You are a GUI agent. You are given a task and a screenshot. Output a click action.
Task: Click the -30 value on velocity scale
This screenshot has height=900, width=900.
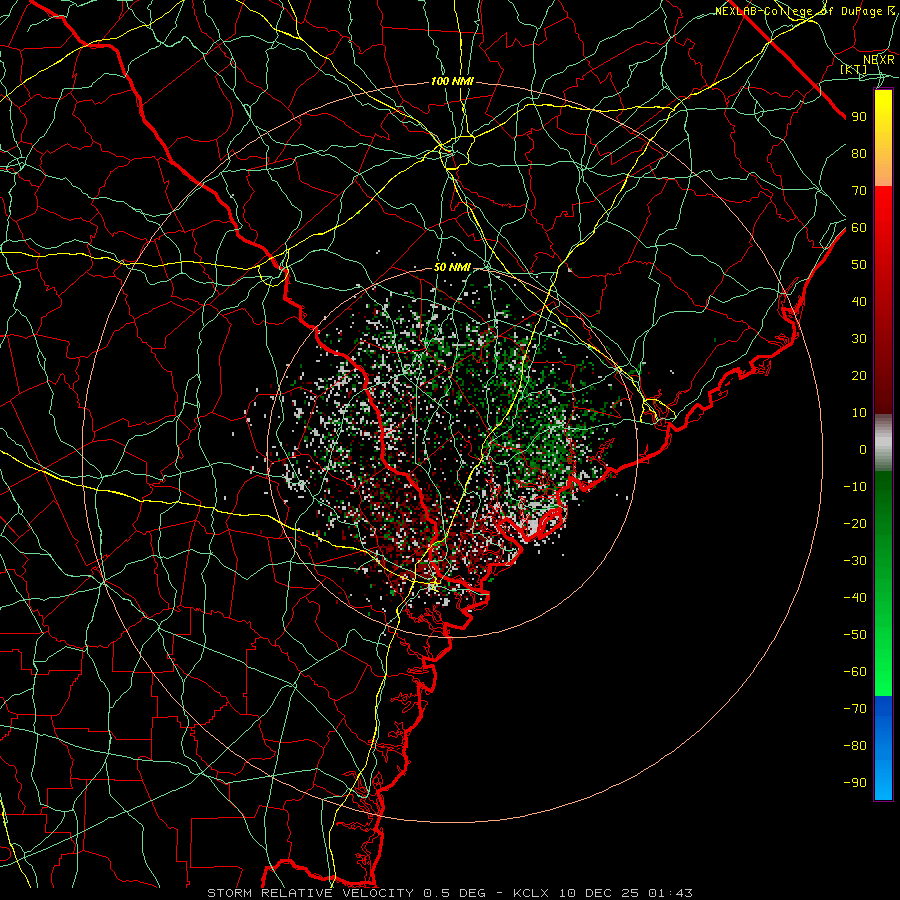click(855, 561)
